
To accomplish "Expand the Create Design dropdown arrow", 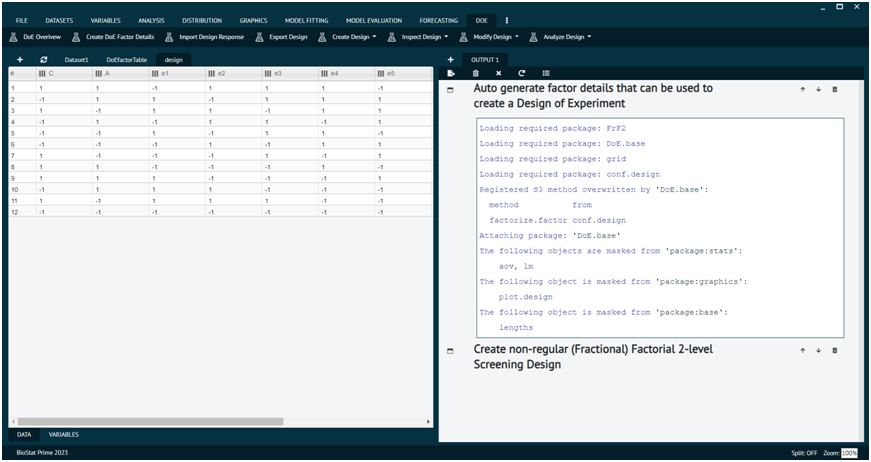I will [374, 37].
